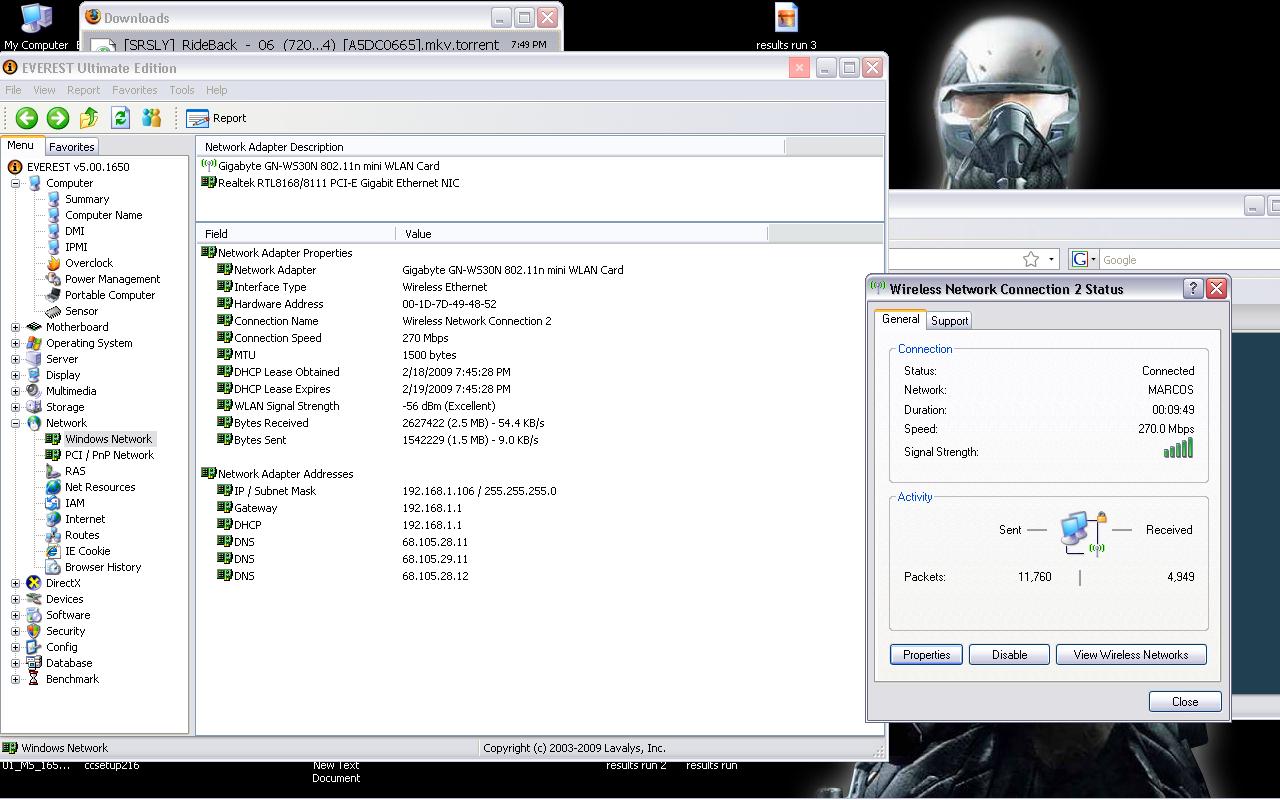
Task: Expand the DirectX tree node
Action: click(16, 583)
